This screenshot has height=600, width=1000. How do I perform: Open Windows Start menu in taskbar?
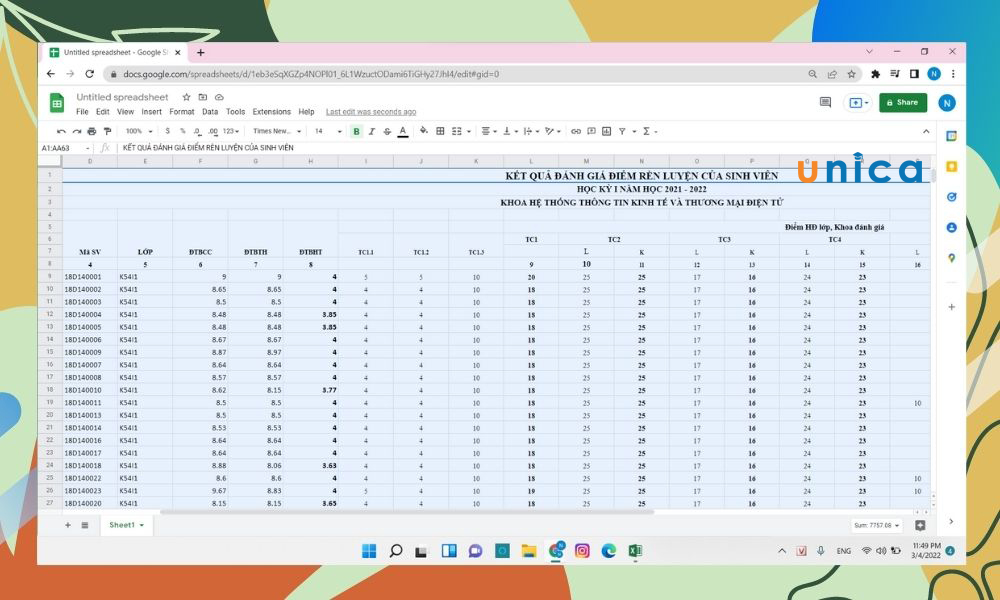369,551
